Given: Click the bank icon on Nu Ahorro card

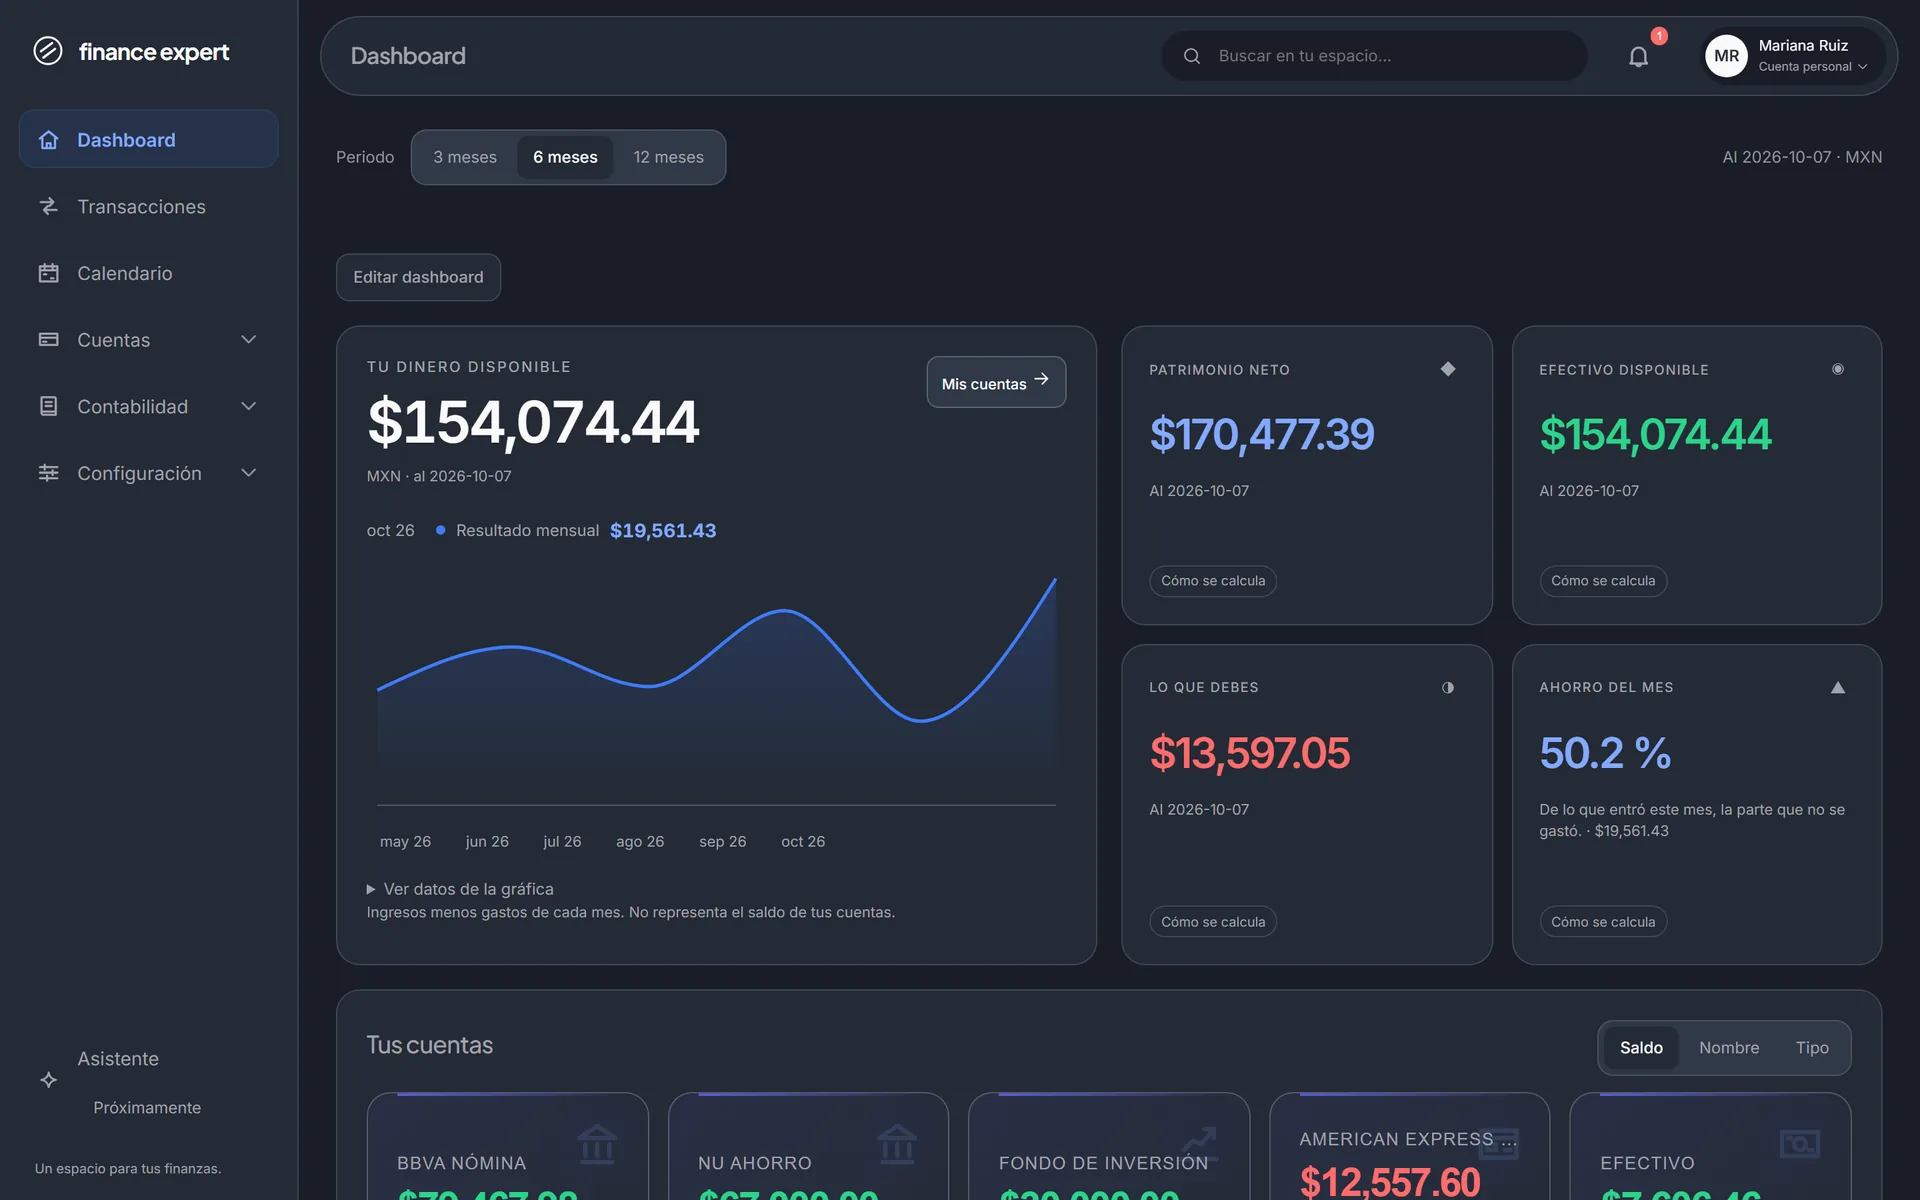Looking at the screenshot, I should tap(897, 1144).
